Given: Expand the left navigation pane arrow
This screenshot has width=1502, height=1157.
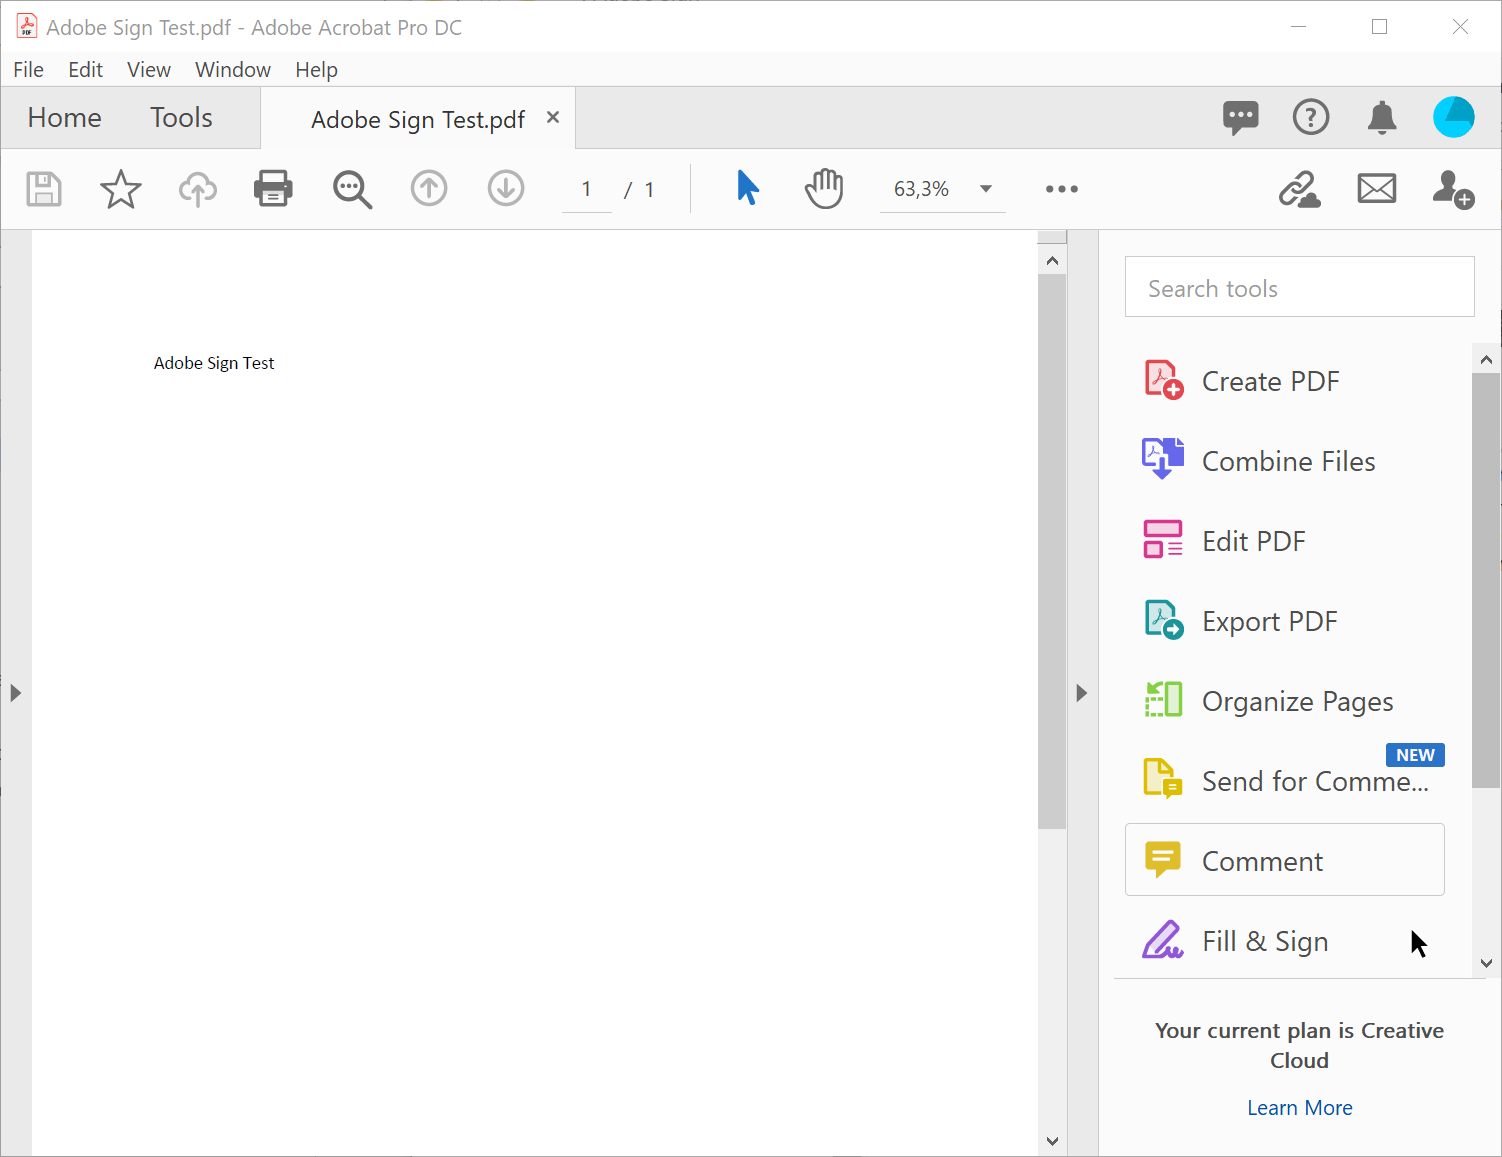Looking at the screenshot, I should (x=15, y=693).
